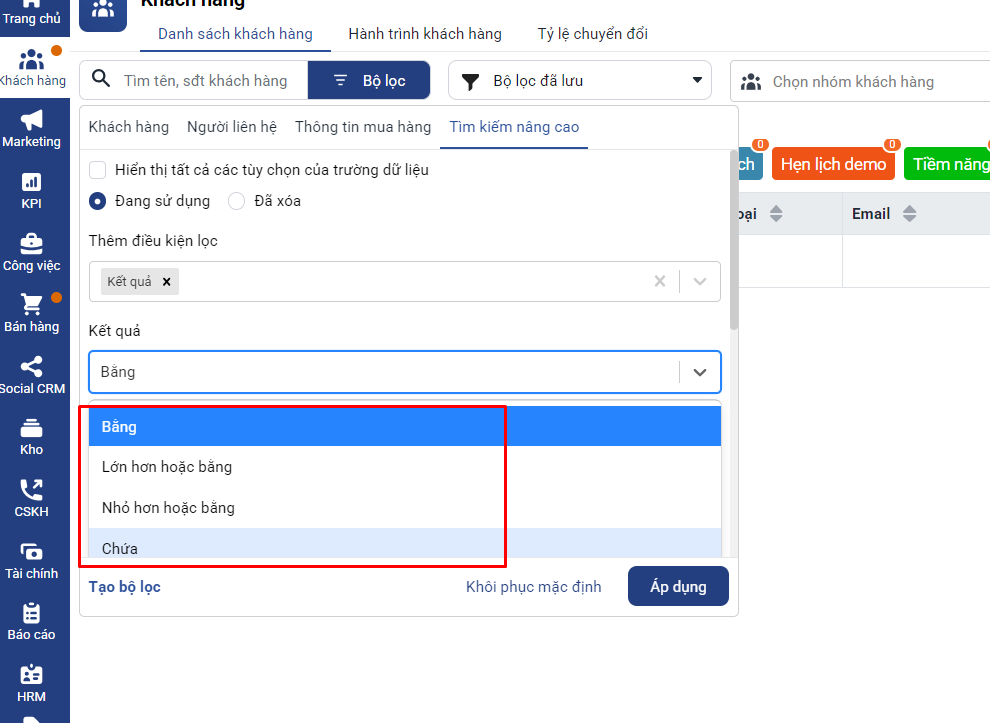Pick 'Chứa' from the operator list
The image size is (990, 723).
click(x=120, y=548)
